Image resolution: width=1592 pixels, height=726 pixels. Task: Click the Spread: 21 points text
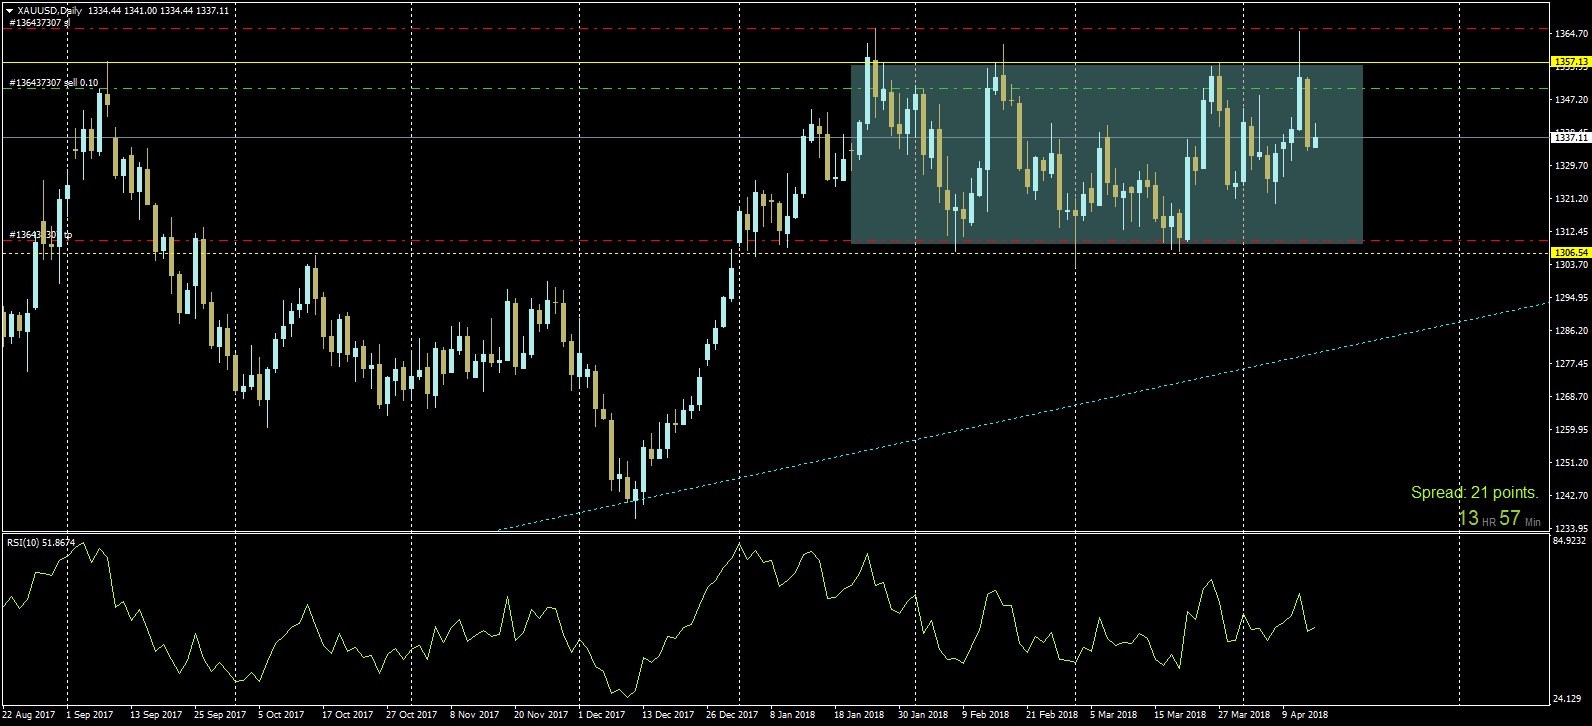click(x=1474, y=493)
